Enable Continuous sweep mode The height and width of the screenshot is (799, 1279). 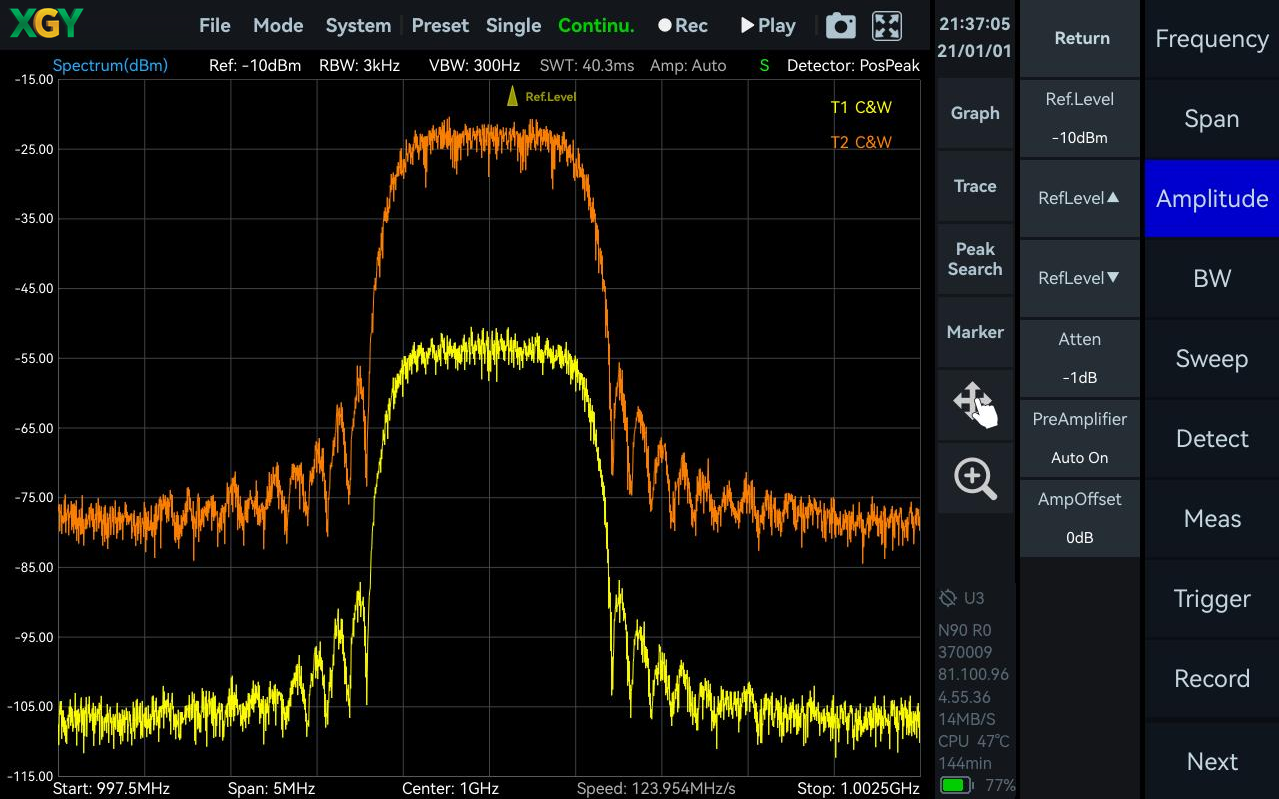pyautogui.click(x=596, y=26)
